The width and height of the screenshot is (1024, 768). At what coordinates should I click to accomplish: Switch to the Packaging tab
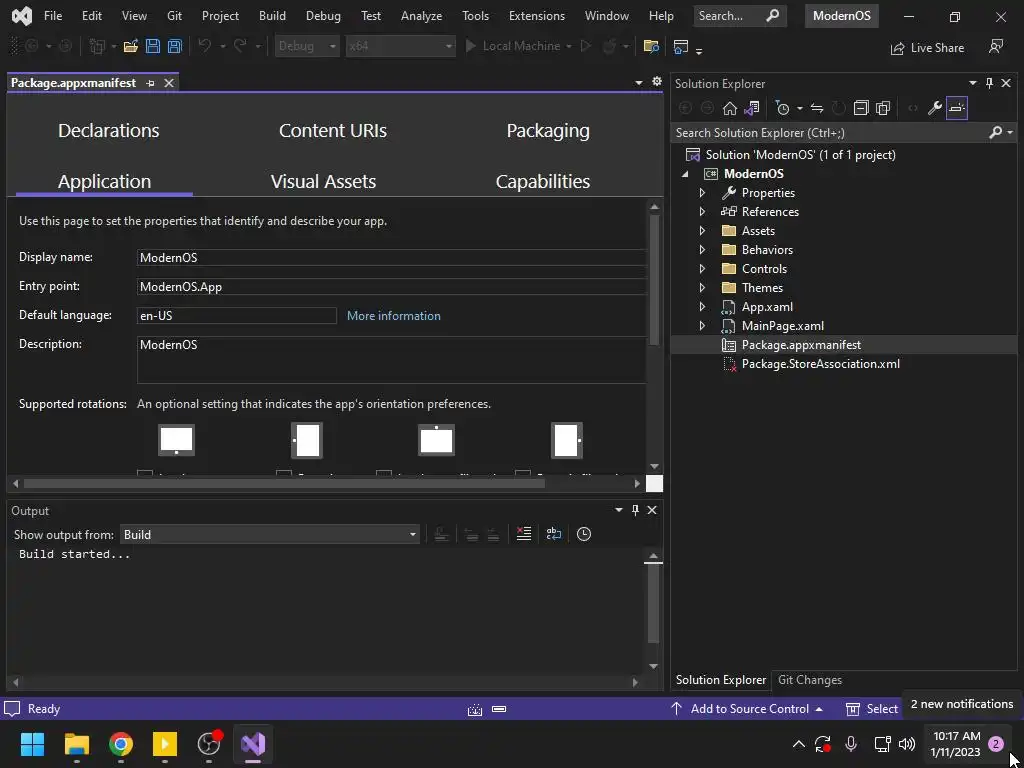548,131
